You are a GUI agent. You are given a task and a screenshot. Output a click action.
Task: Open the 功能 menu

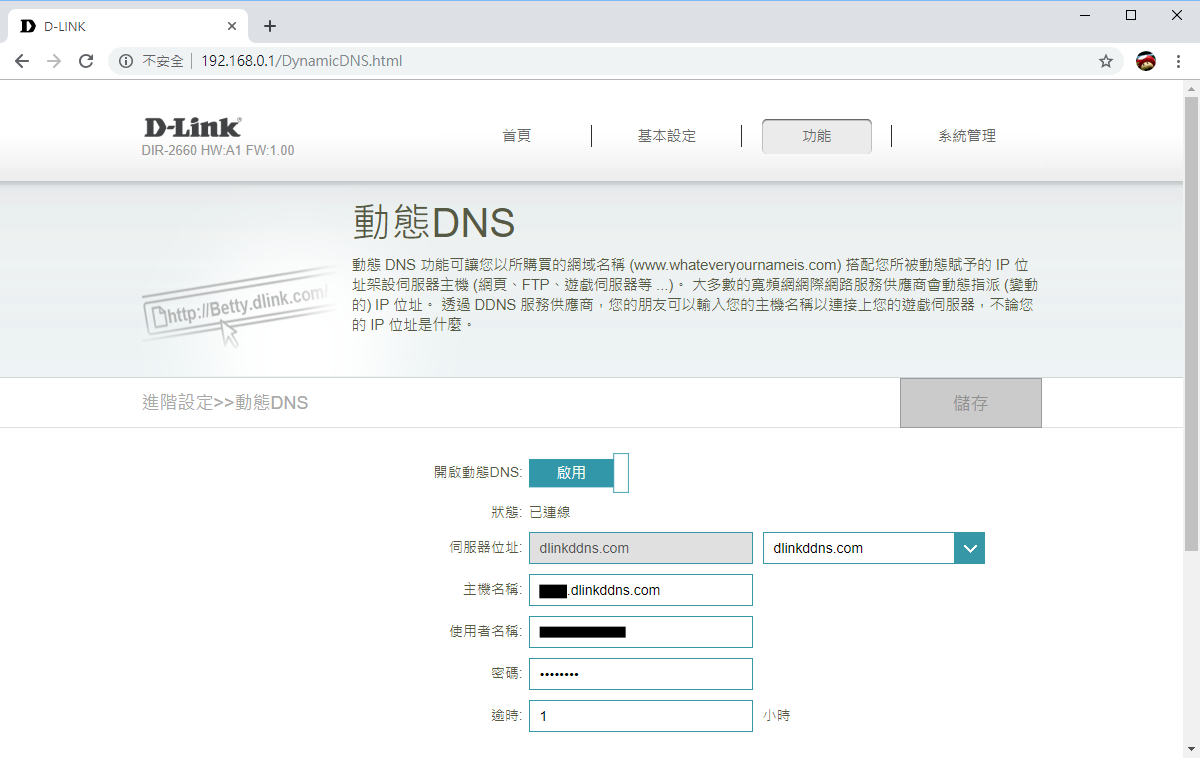[x=817, y=136]
